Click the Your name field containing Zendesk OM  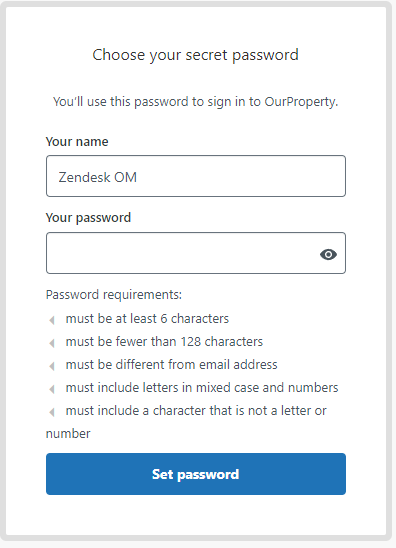click(196, 176)
